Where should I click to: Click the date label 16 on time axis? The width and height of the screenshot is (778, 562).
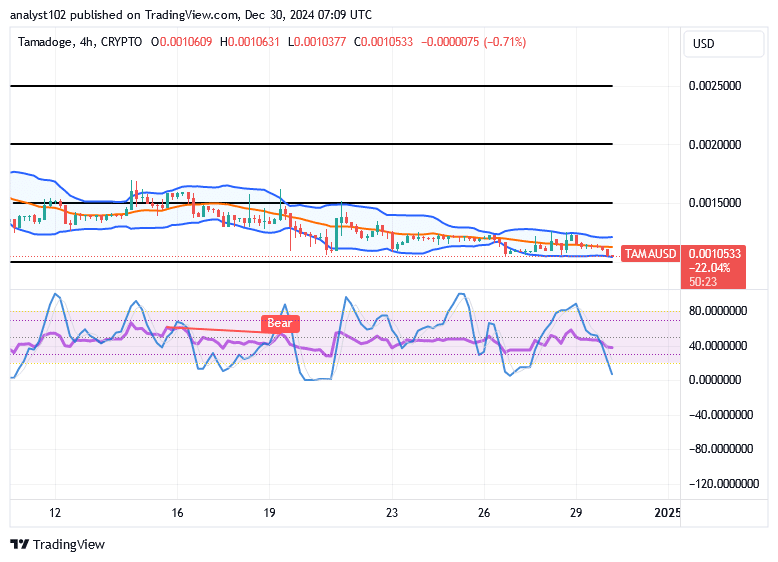click(x=177, y=513)
